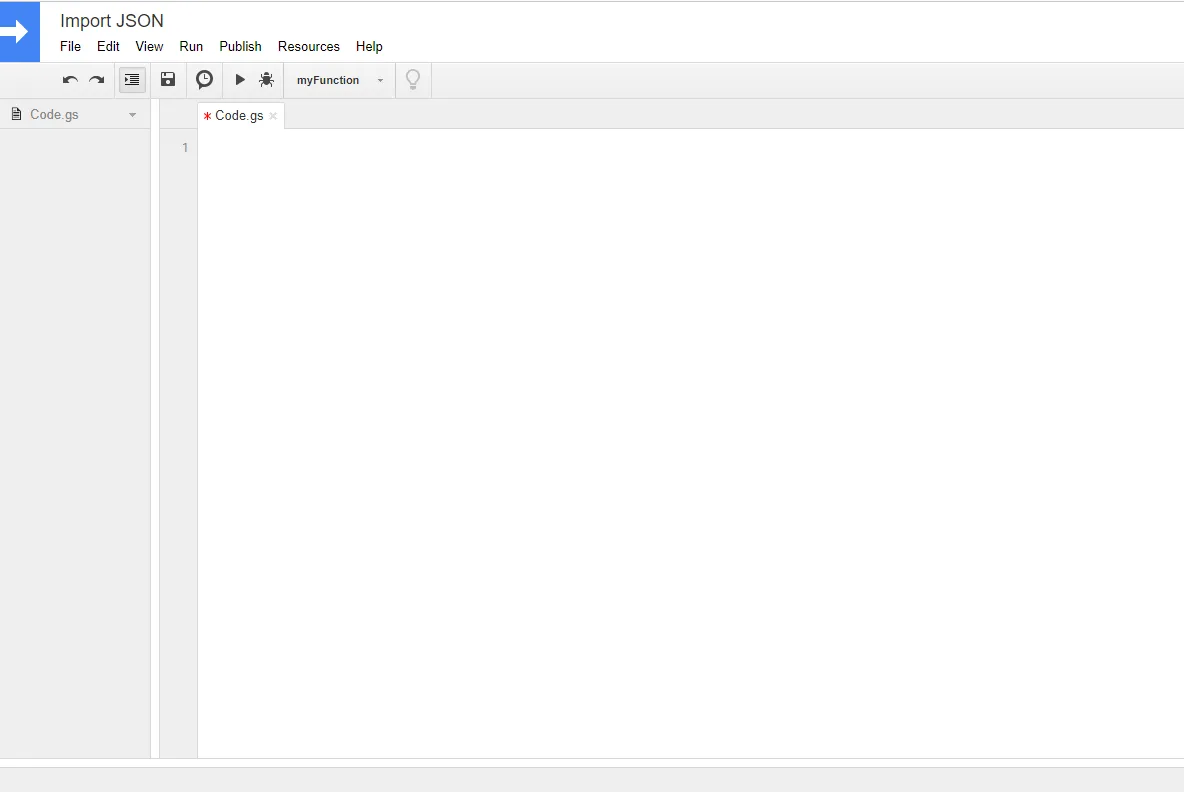Click line number 1 in the gutter
1184x792 pixels.
point(185,147)
